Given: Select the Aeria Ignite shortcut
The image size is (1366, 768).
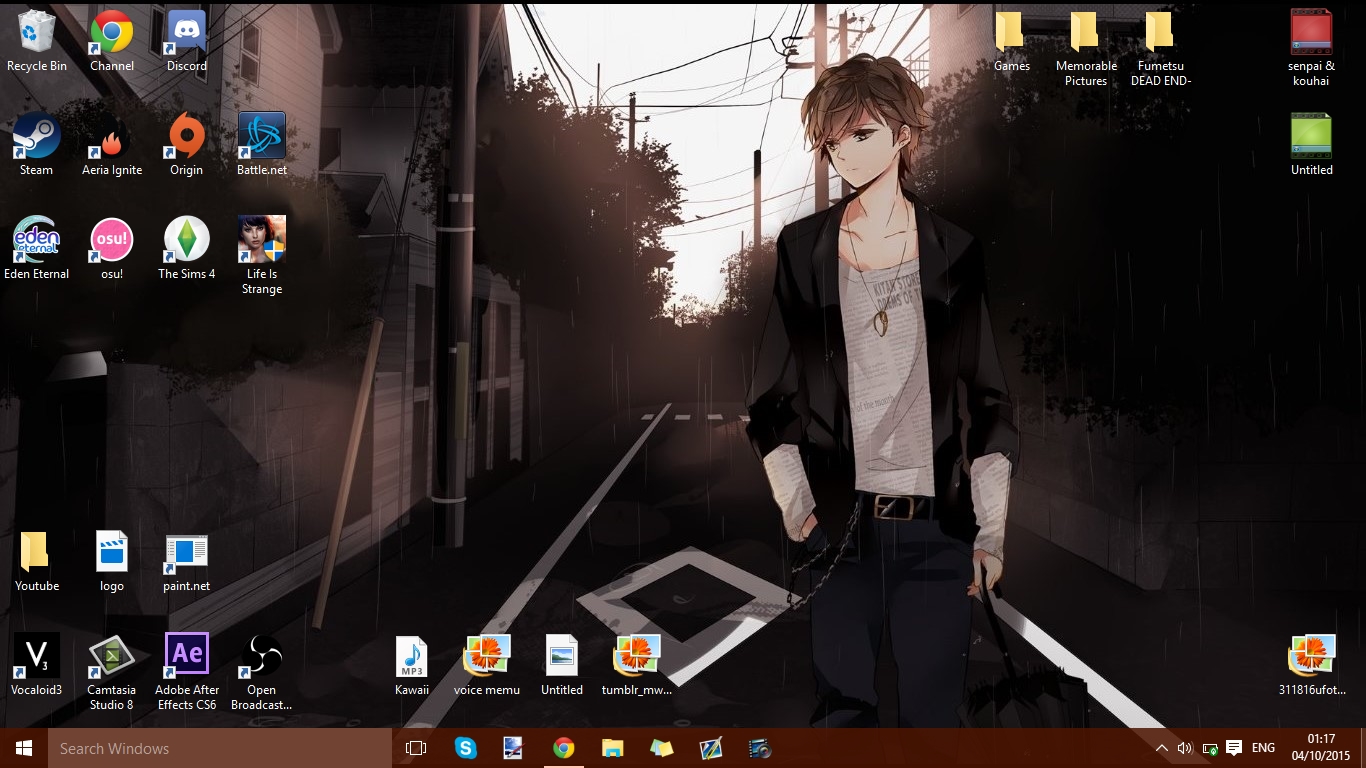Looking at the screenshot, I should 112,145.
